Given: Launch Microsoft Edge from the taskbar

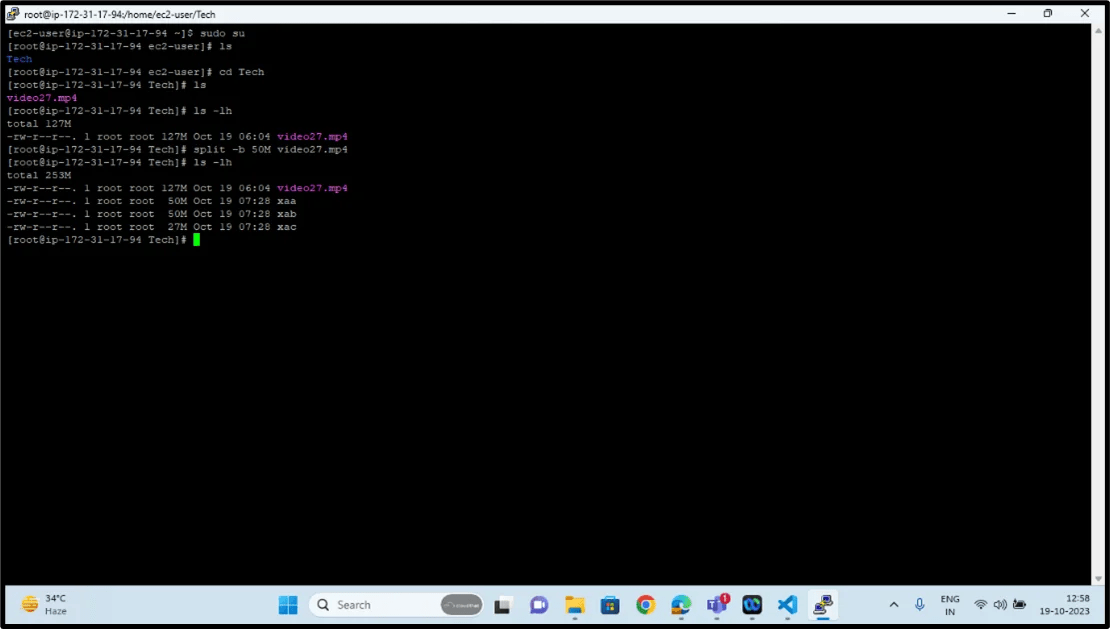Looking at the screenshot, I should tap(680, 605).
